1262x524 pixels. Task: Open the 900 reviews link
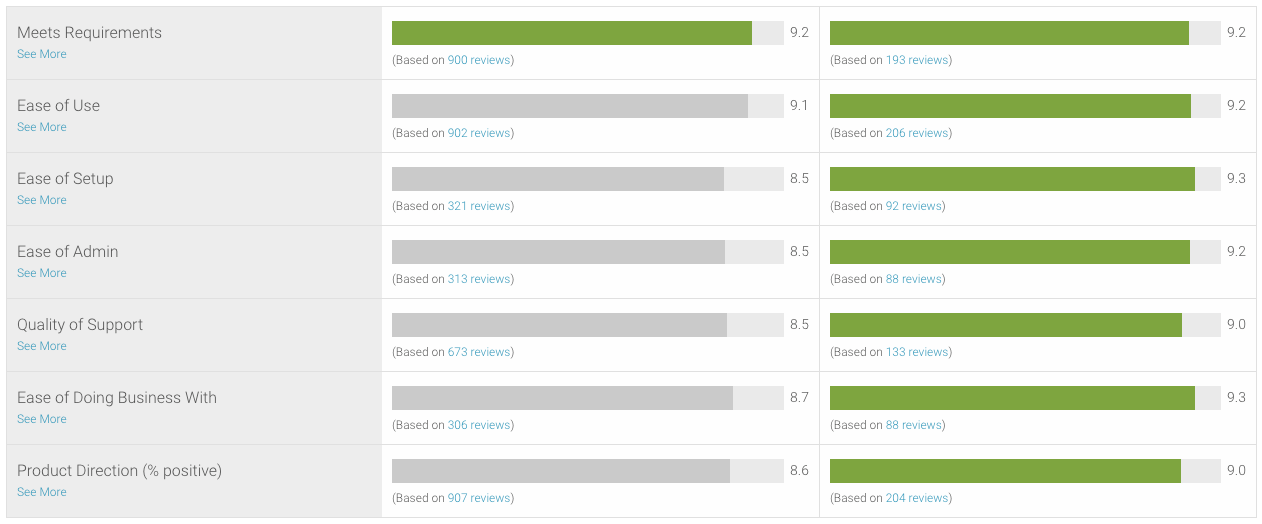coord(479,60)
